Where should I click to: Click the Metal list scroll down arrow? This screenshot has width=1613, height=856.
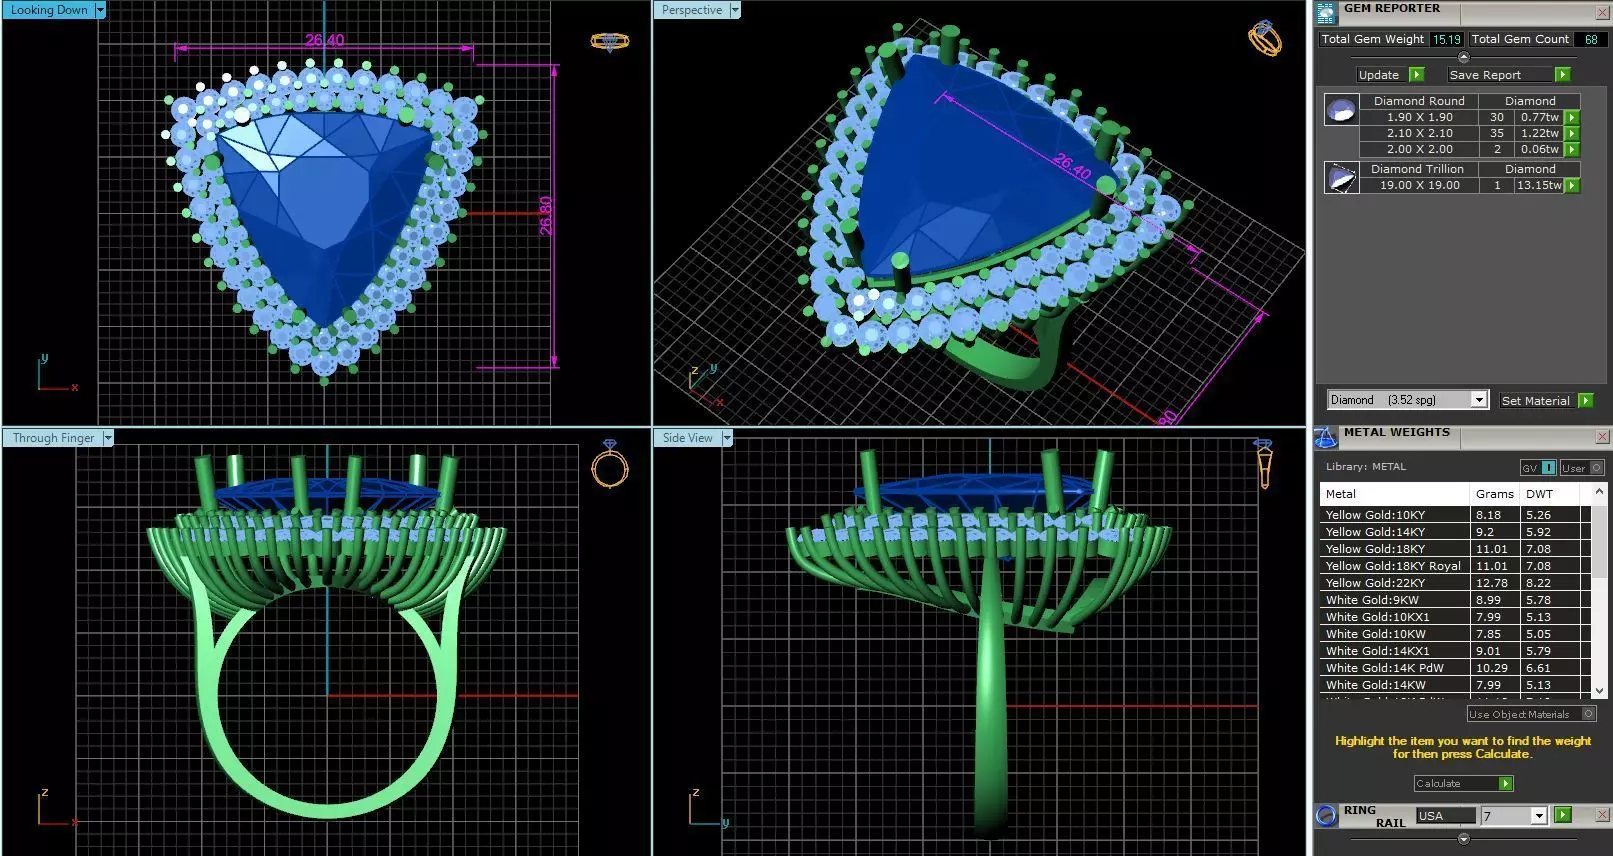coord(1598,690)
